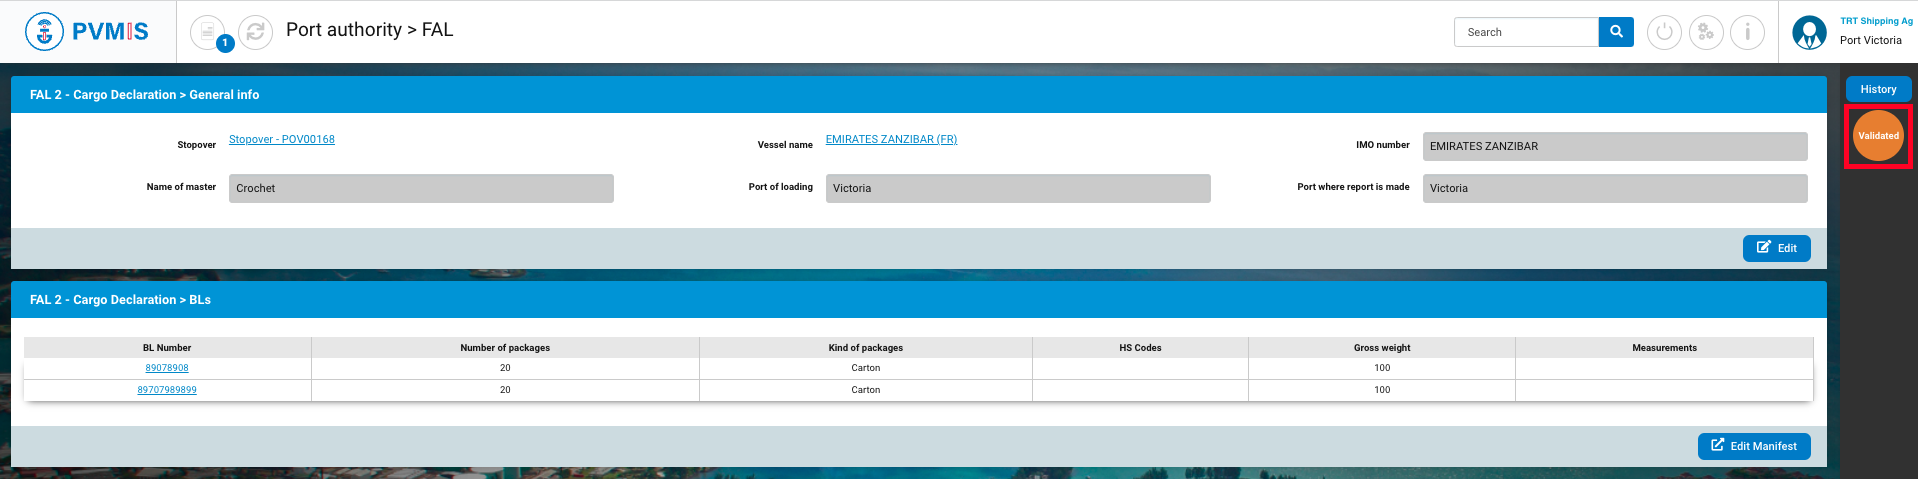Open the EMIRATES ZANZIBAR (FR) vessel link

point(891,139)
